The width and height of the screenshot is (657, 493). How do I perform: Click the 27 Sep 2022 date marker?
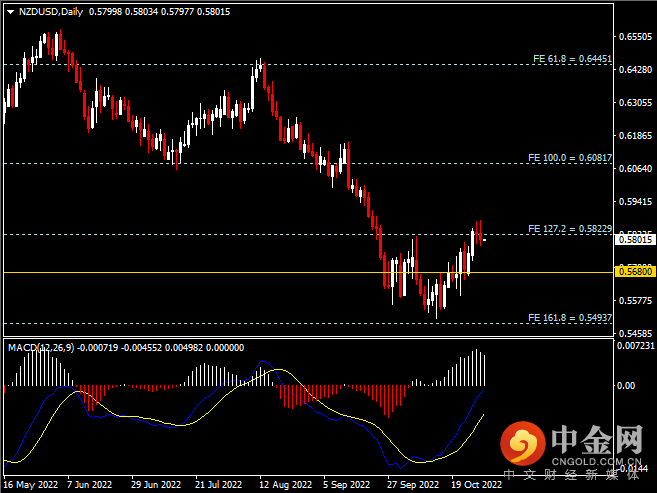[413, 485]
